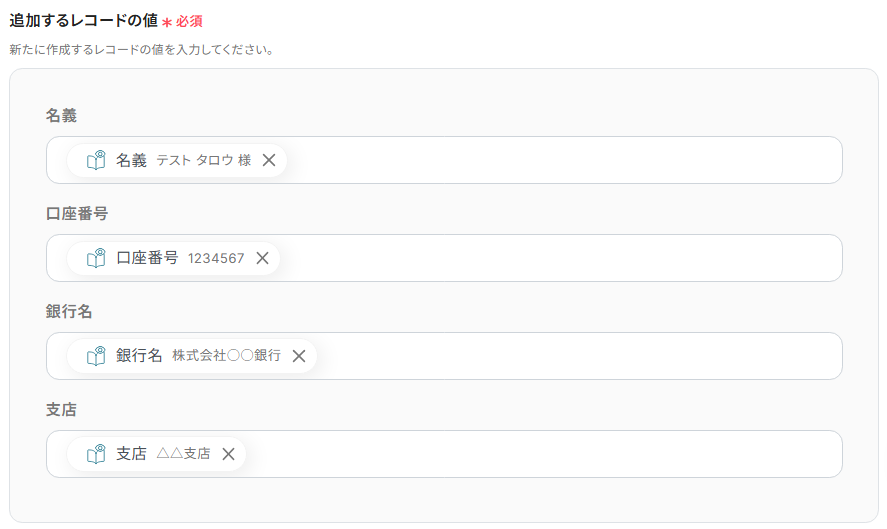Remove the 名義 tag with its X
The width and height of the screenshot is (887, 529).
[x=269, y=160]
